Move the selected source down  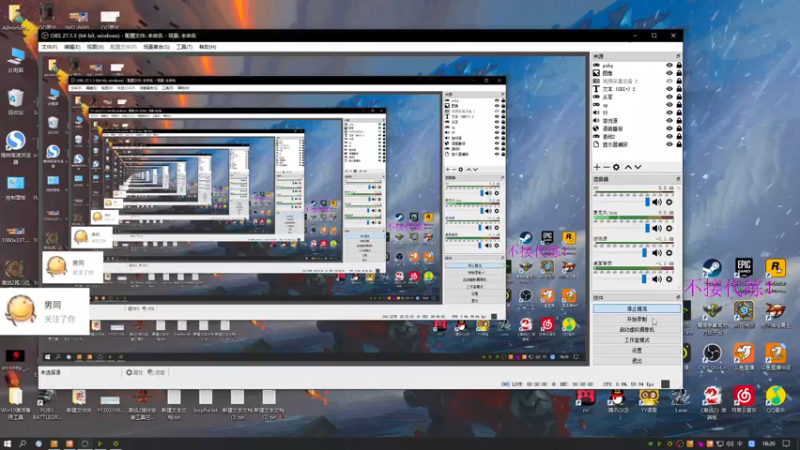click(638, 167)
